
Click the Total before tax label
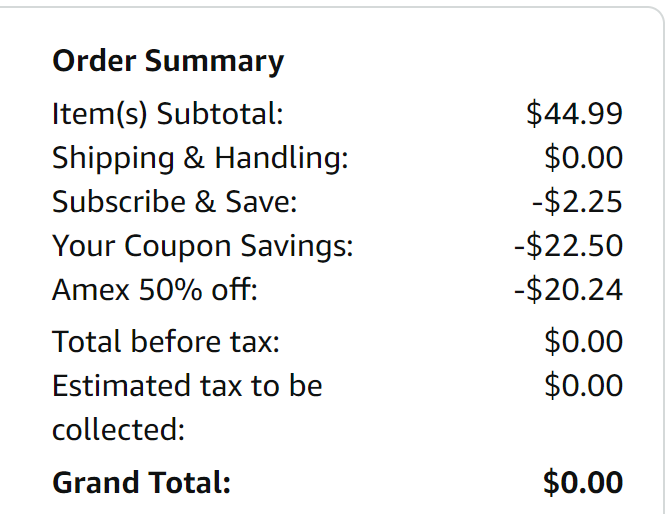[166, 342]
